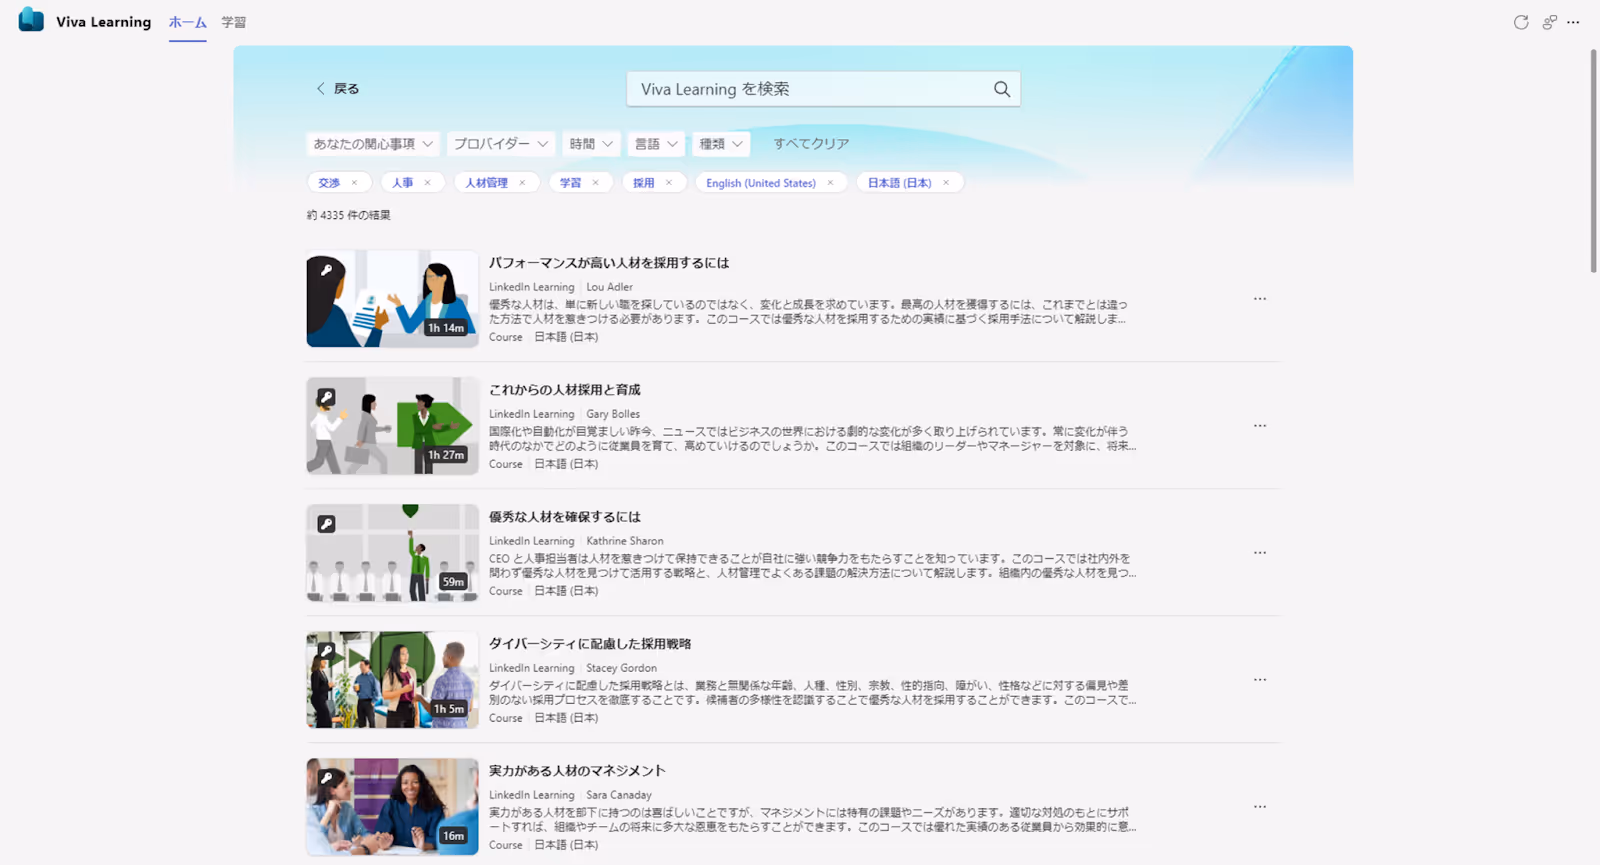Click すべてクリア to clear filters
Screen dimensions: 1600x865
(x=811, y=144)
